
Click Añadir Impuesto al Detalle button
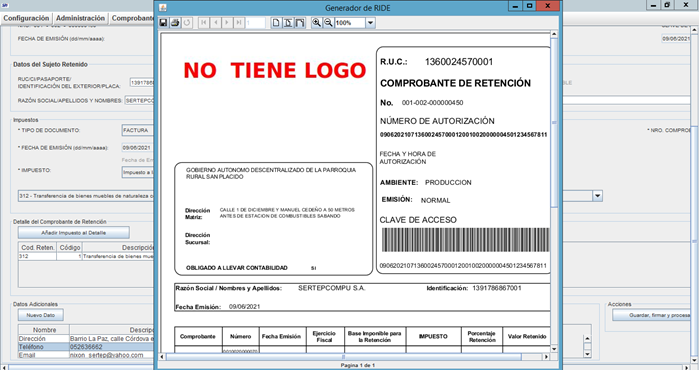coord(74,233)
